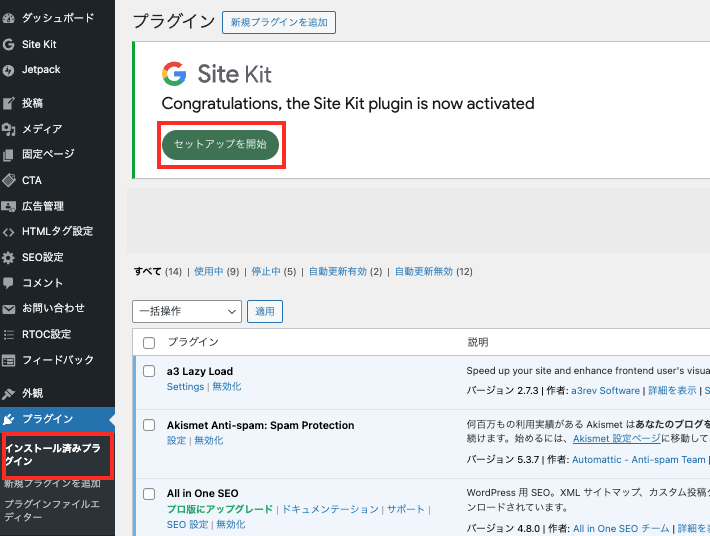The width and height of the screenshot is (710, 536).
Task: Open ダッシュボード menu item
Action: point(58,18)
